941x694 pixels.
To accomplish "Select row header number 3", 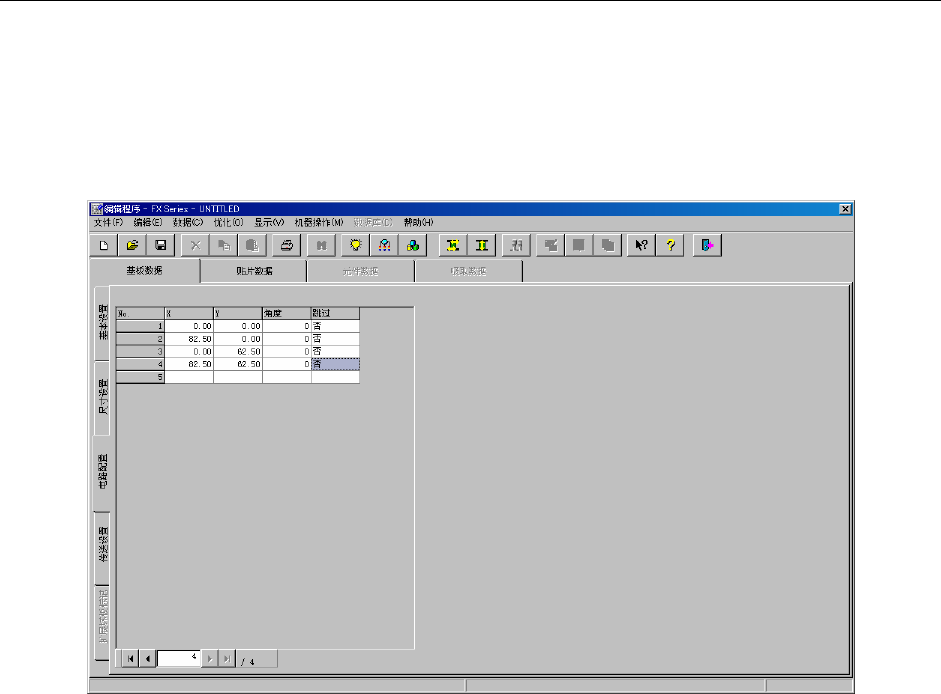I will click(140, 351).
